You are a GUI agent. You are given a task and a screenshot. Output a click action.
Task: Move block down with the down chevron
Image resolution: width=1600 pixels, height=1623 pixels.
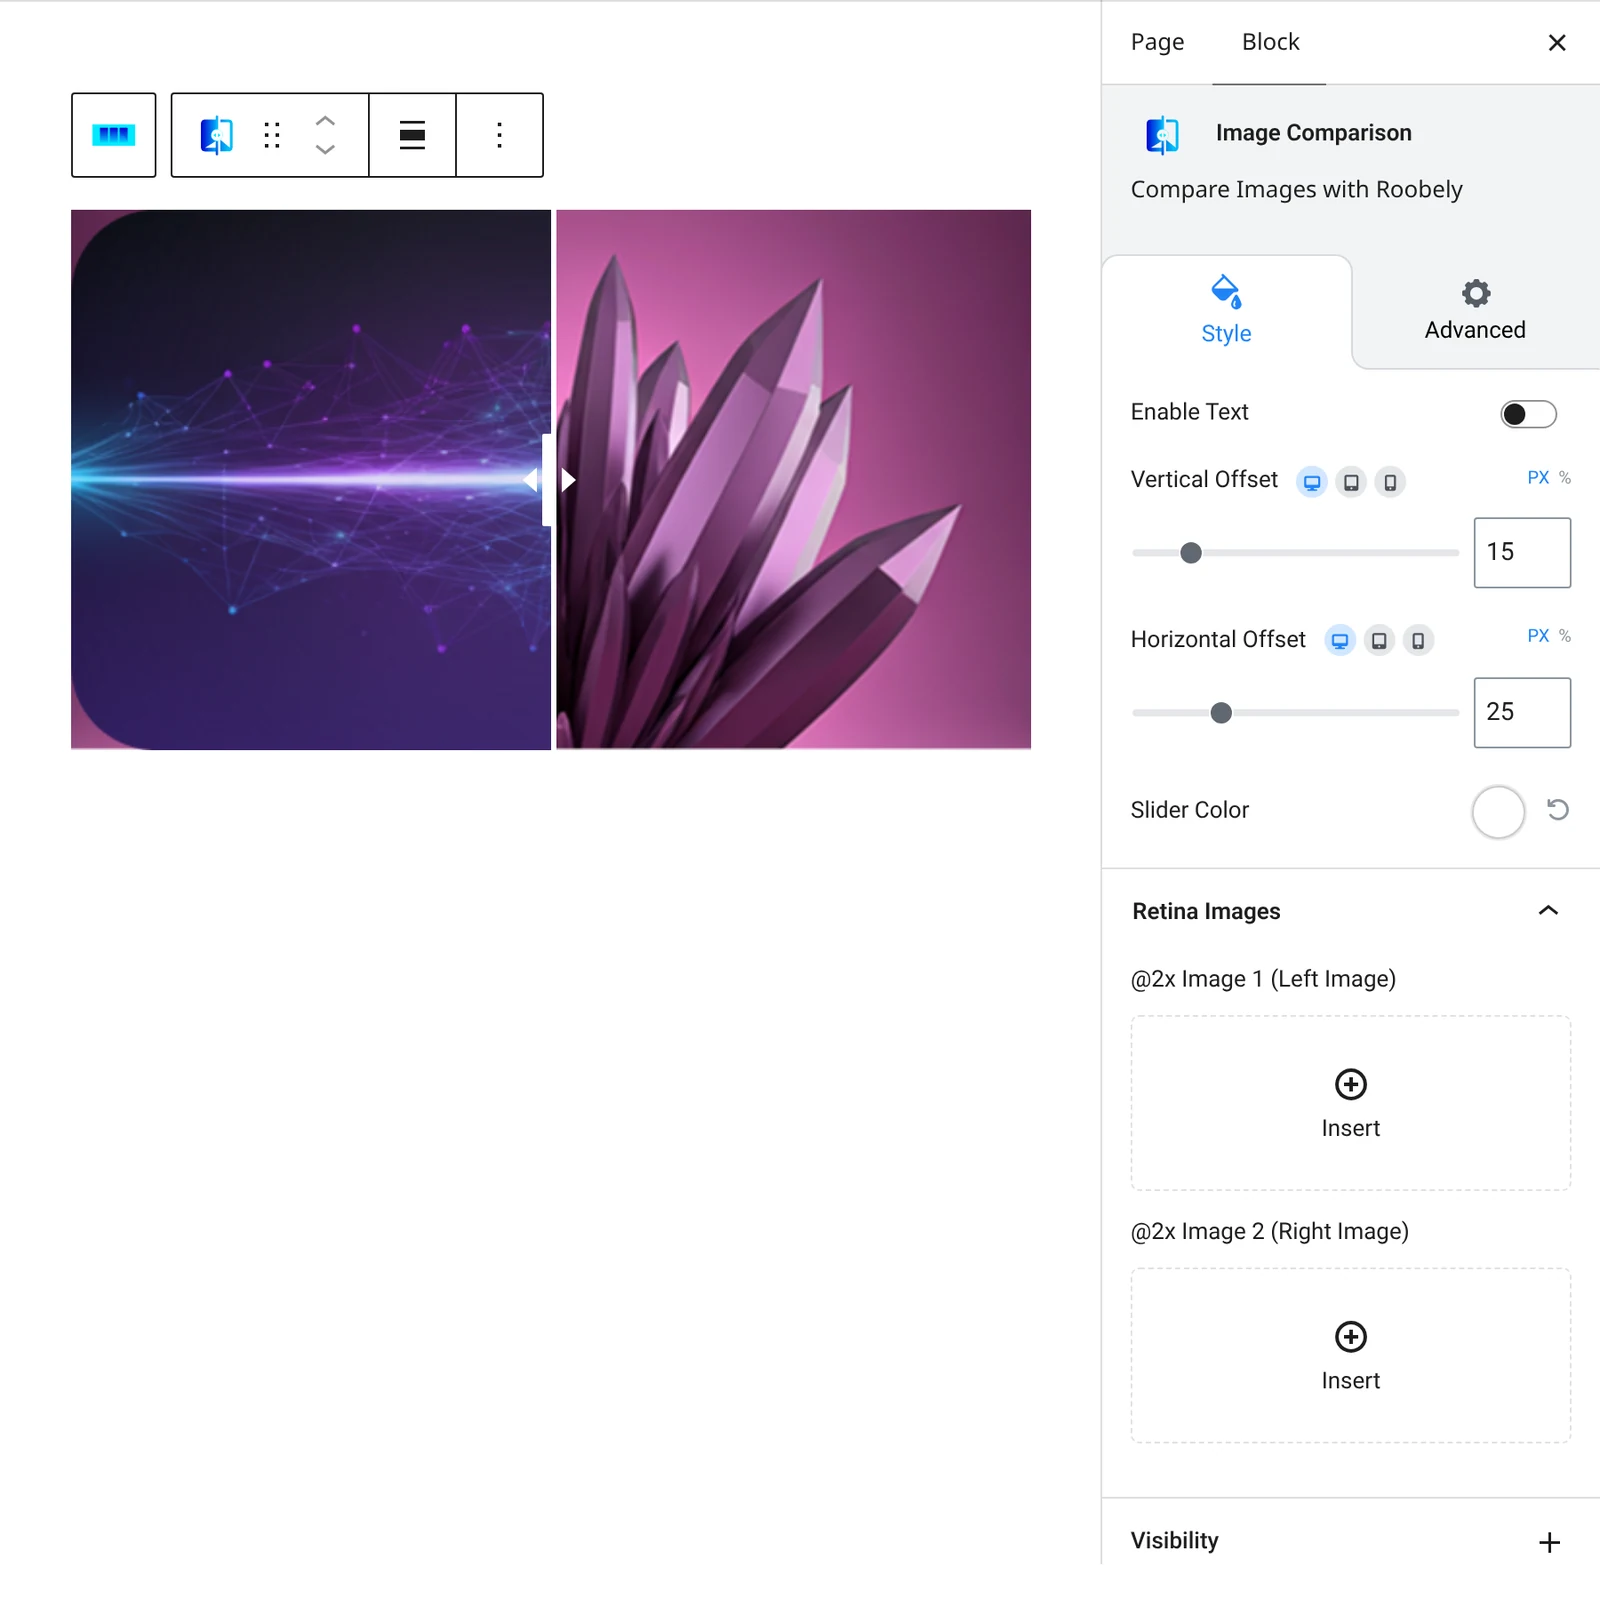325,150
